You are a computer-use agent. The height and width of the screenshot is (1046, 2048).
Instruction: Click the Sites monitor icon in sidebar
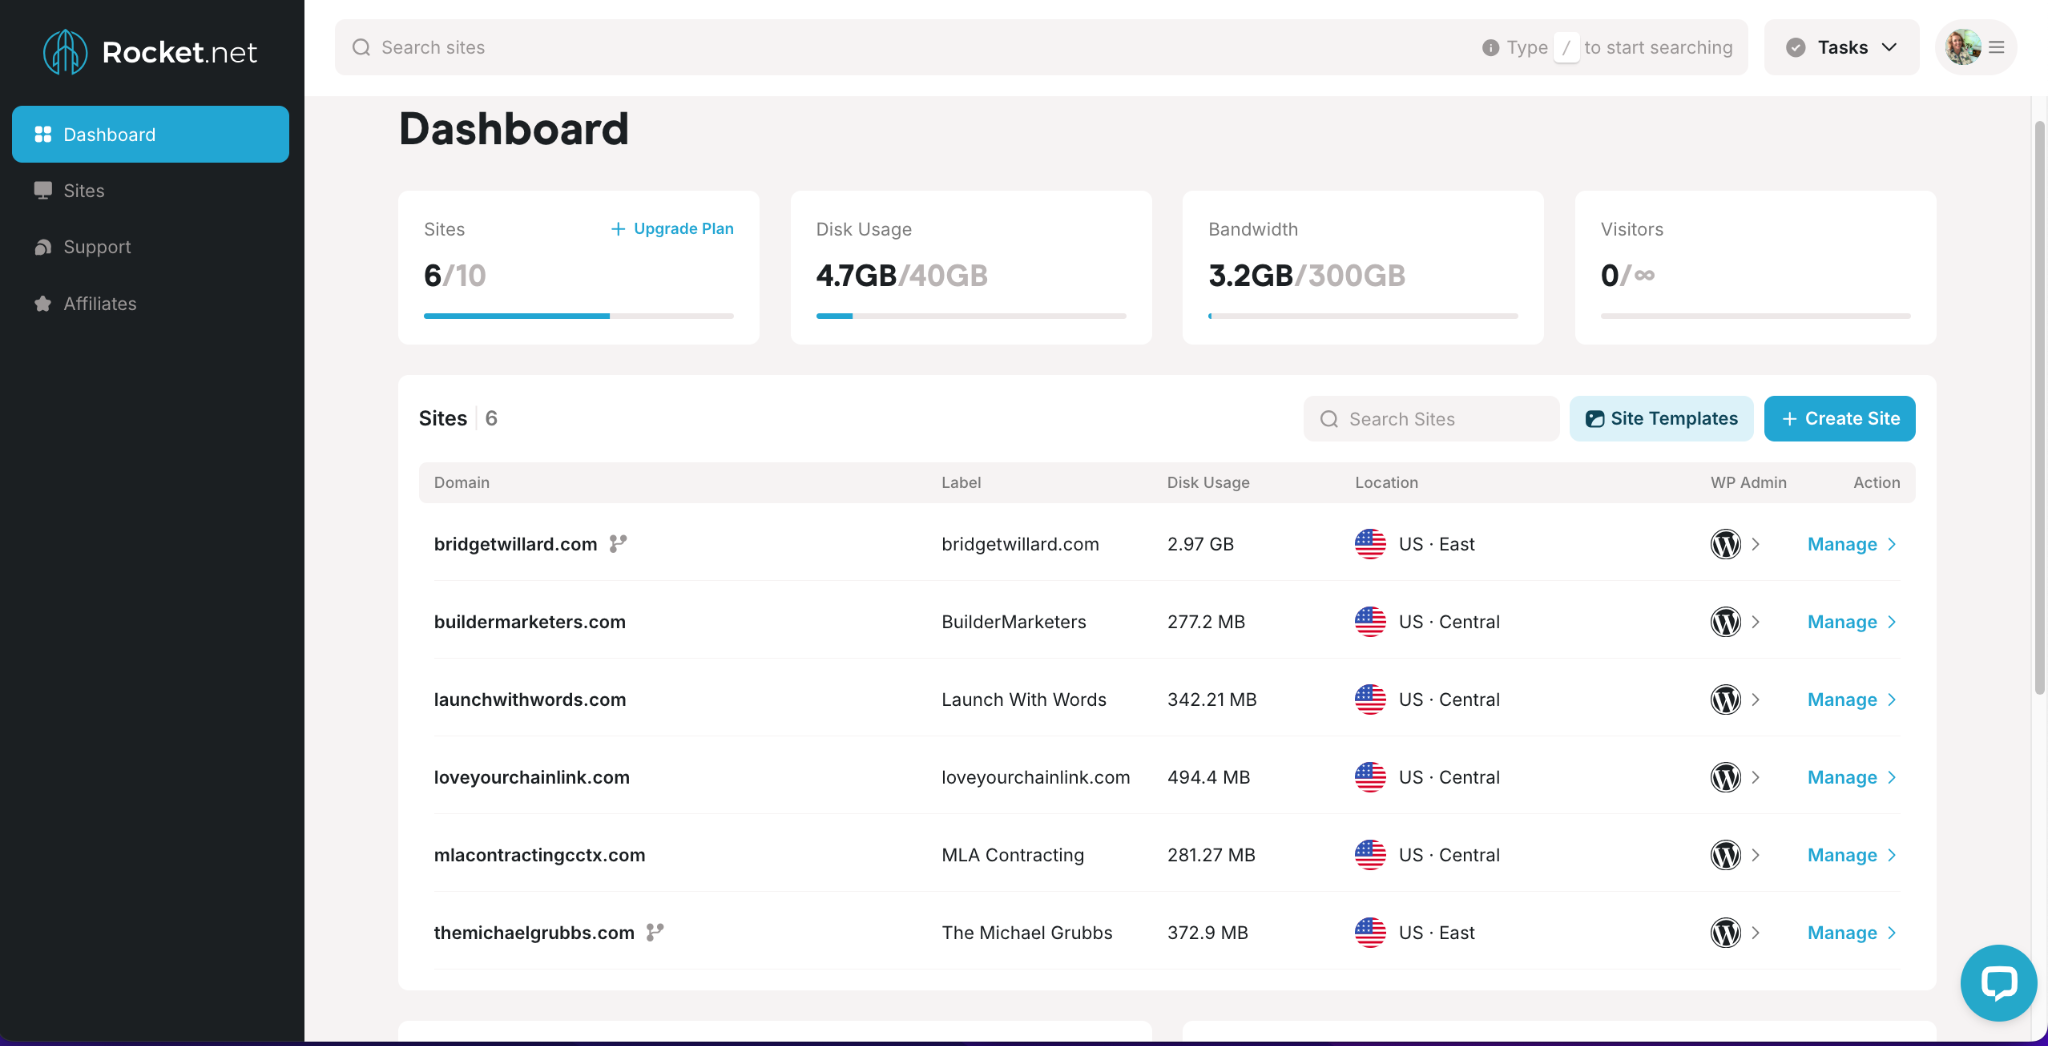point(43,190)
